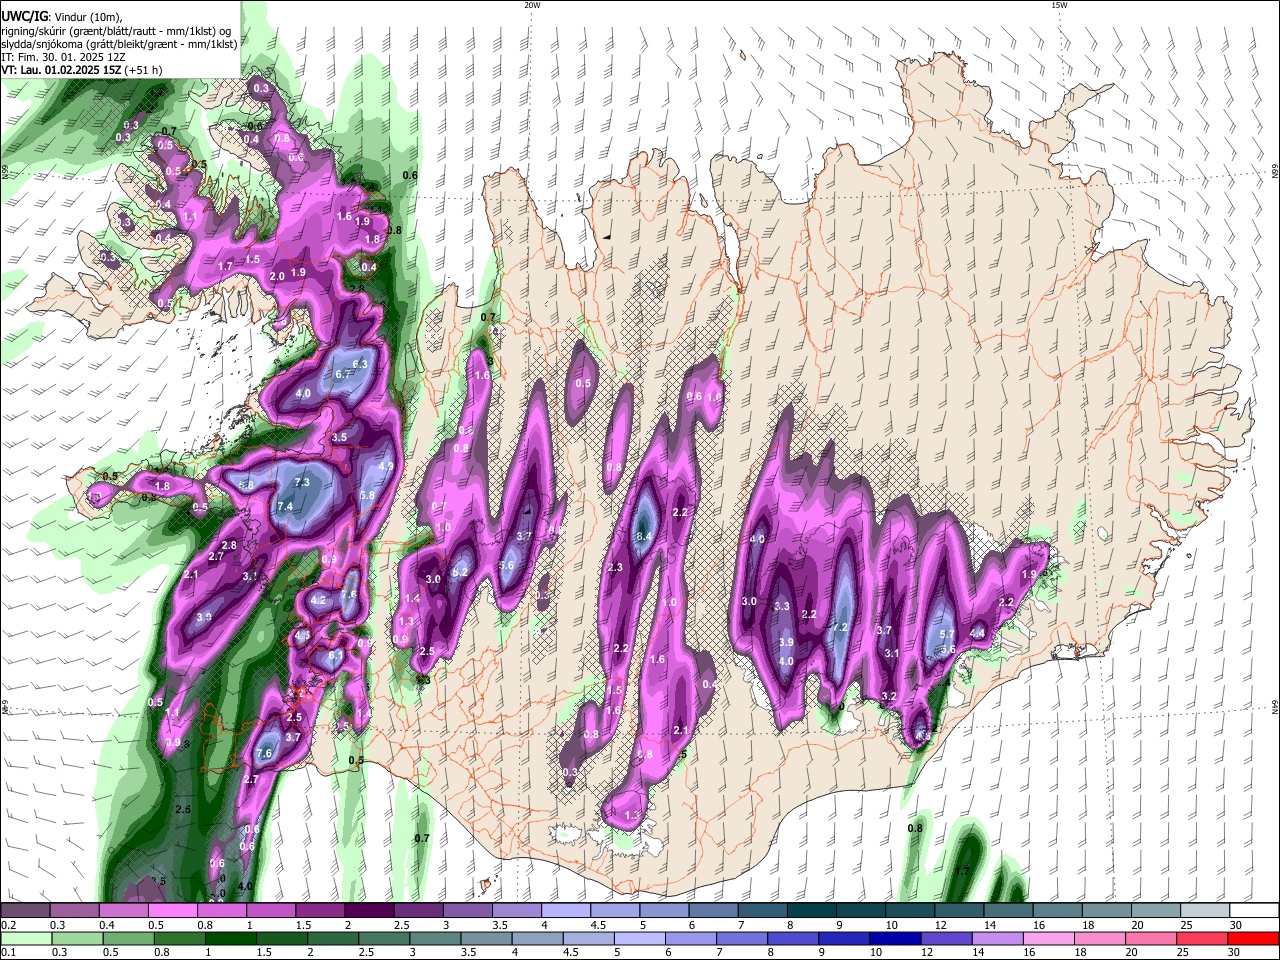1280x960 pixels.
Task: Click the "6.7" precipitation value on the map
Action: pos(345,374)
